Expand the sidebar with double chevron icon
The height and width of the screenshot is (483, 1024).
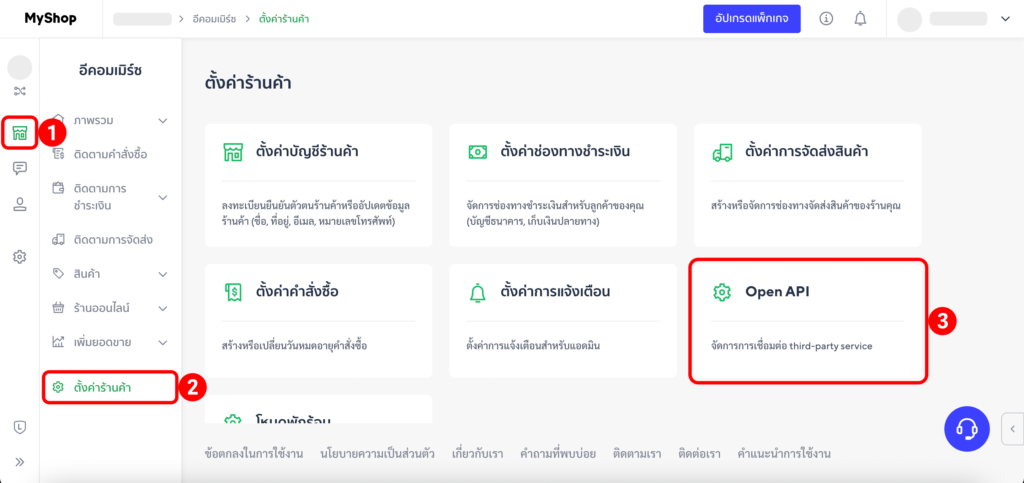point(20,461)
